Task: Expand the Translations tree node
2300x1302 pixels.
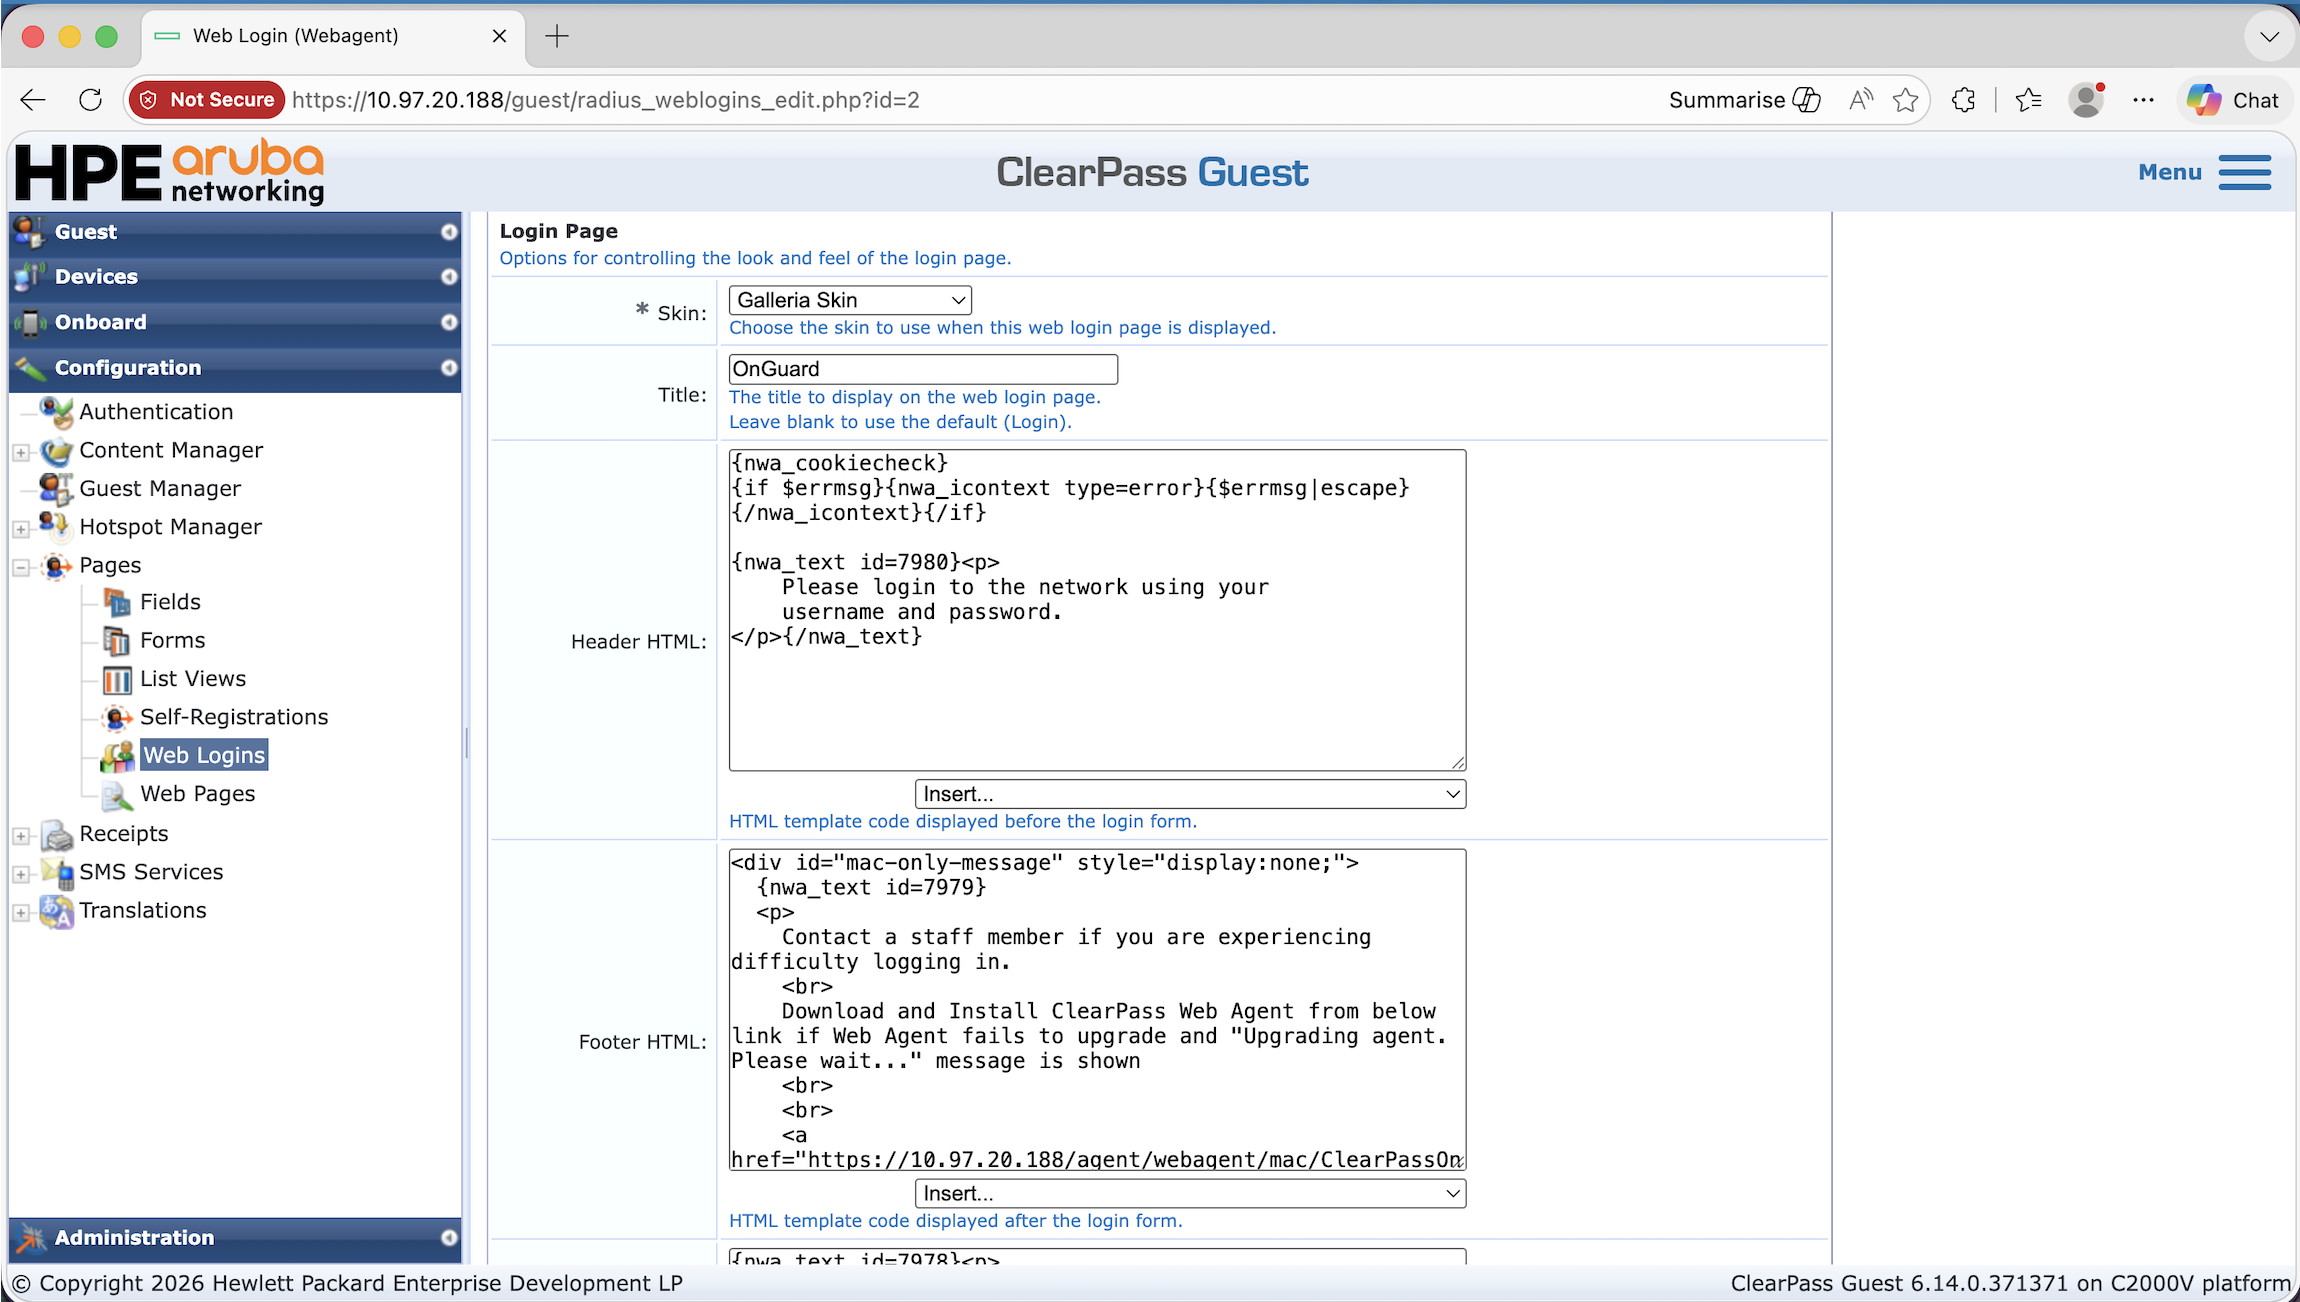Action: click(x=21, y=912)
